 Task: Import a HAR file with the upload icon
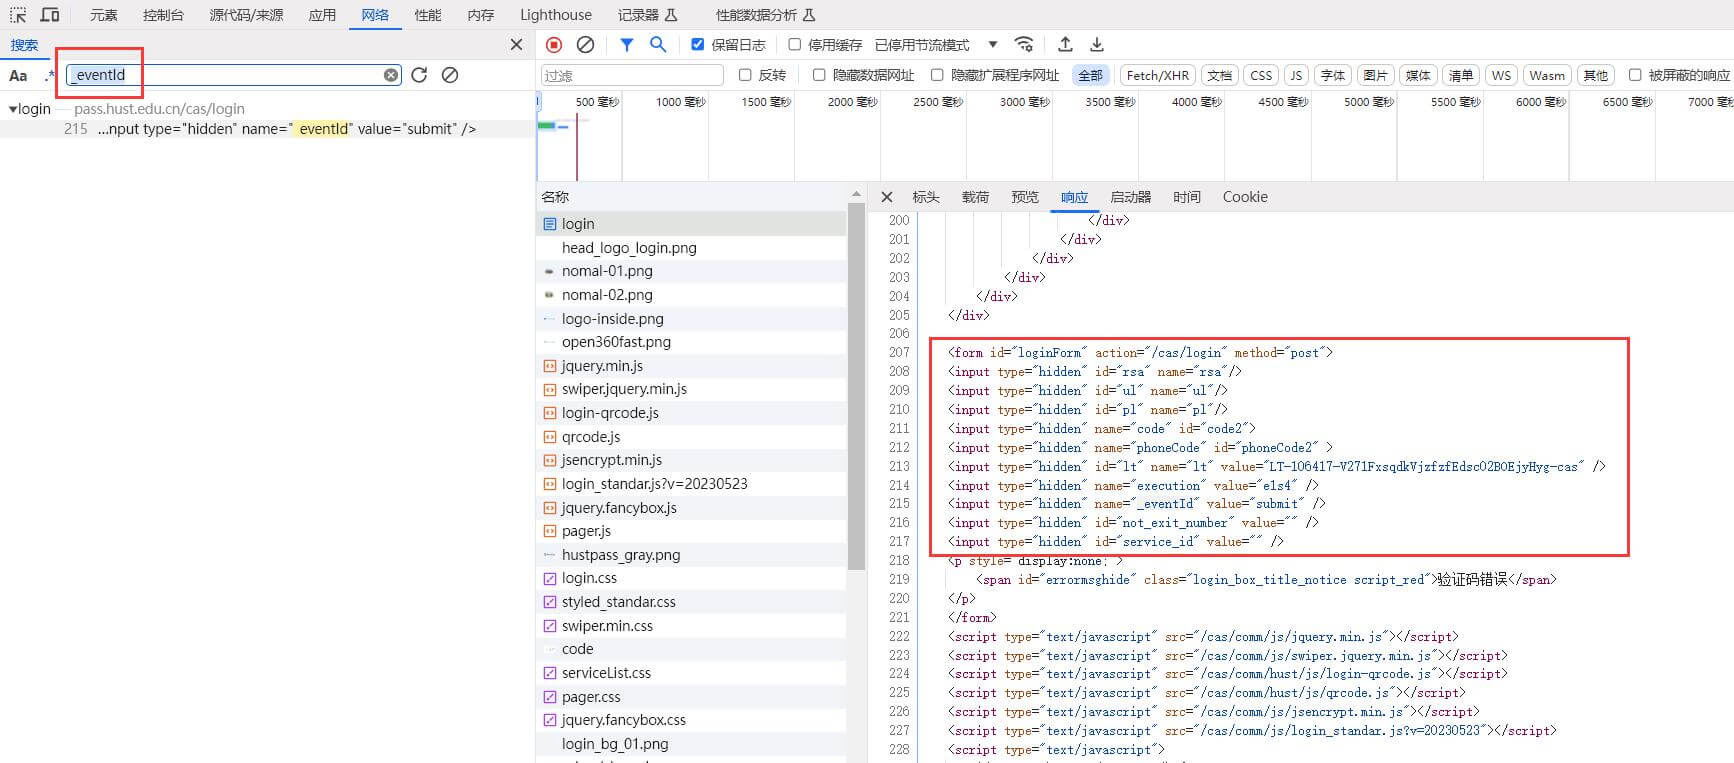point(1065,44)
